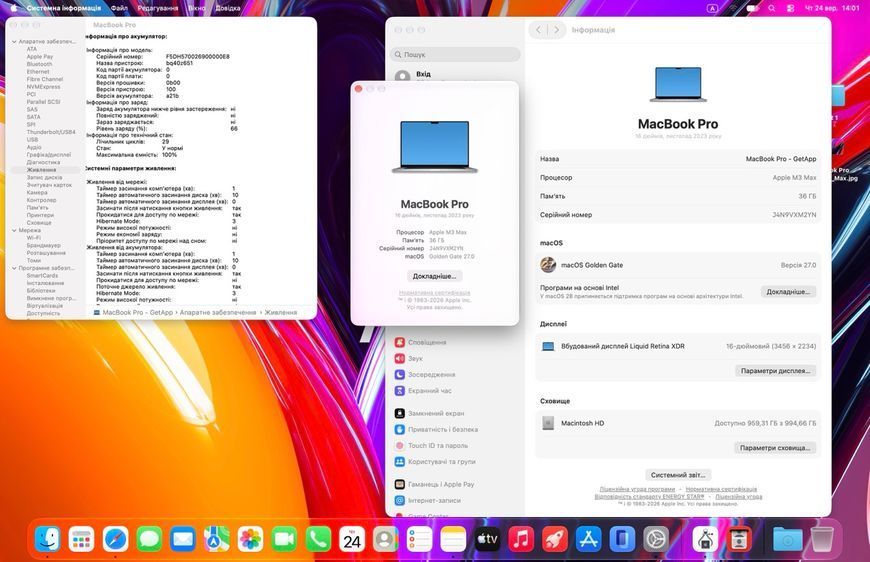870x562 pixels.
Task: Open Contacts app in Dock
Action: click(x=386, y=539)
